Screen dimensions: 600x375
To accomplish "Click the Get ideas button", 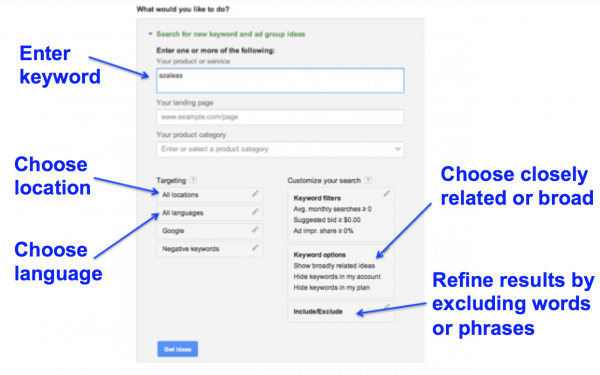I will click(x=178, y=349).
